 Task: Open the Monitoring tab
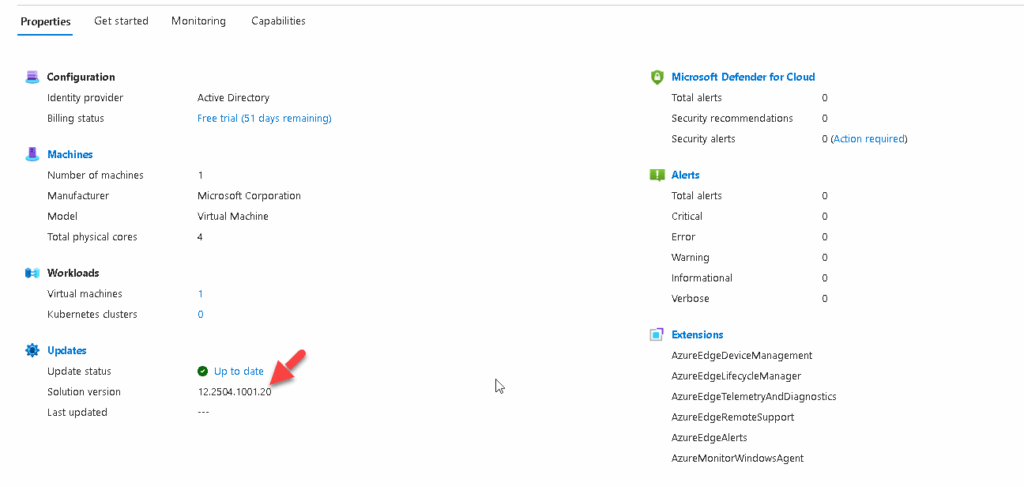coord(199,21)
